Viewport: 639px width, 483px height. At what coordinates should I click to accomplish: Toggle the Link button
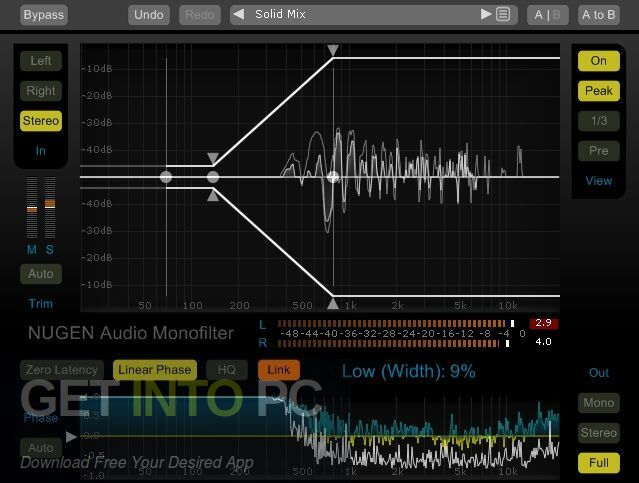279,370
